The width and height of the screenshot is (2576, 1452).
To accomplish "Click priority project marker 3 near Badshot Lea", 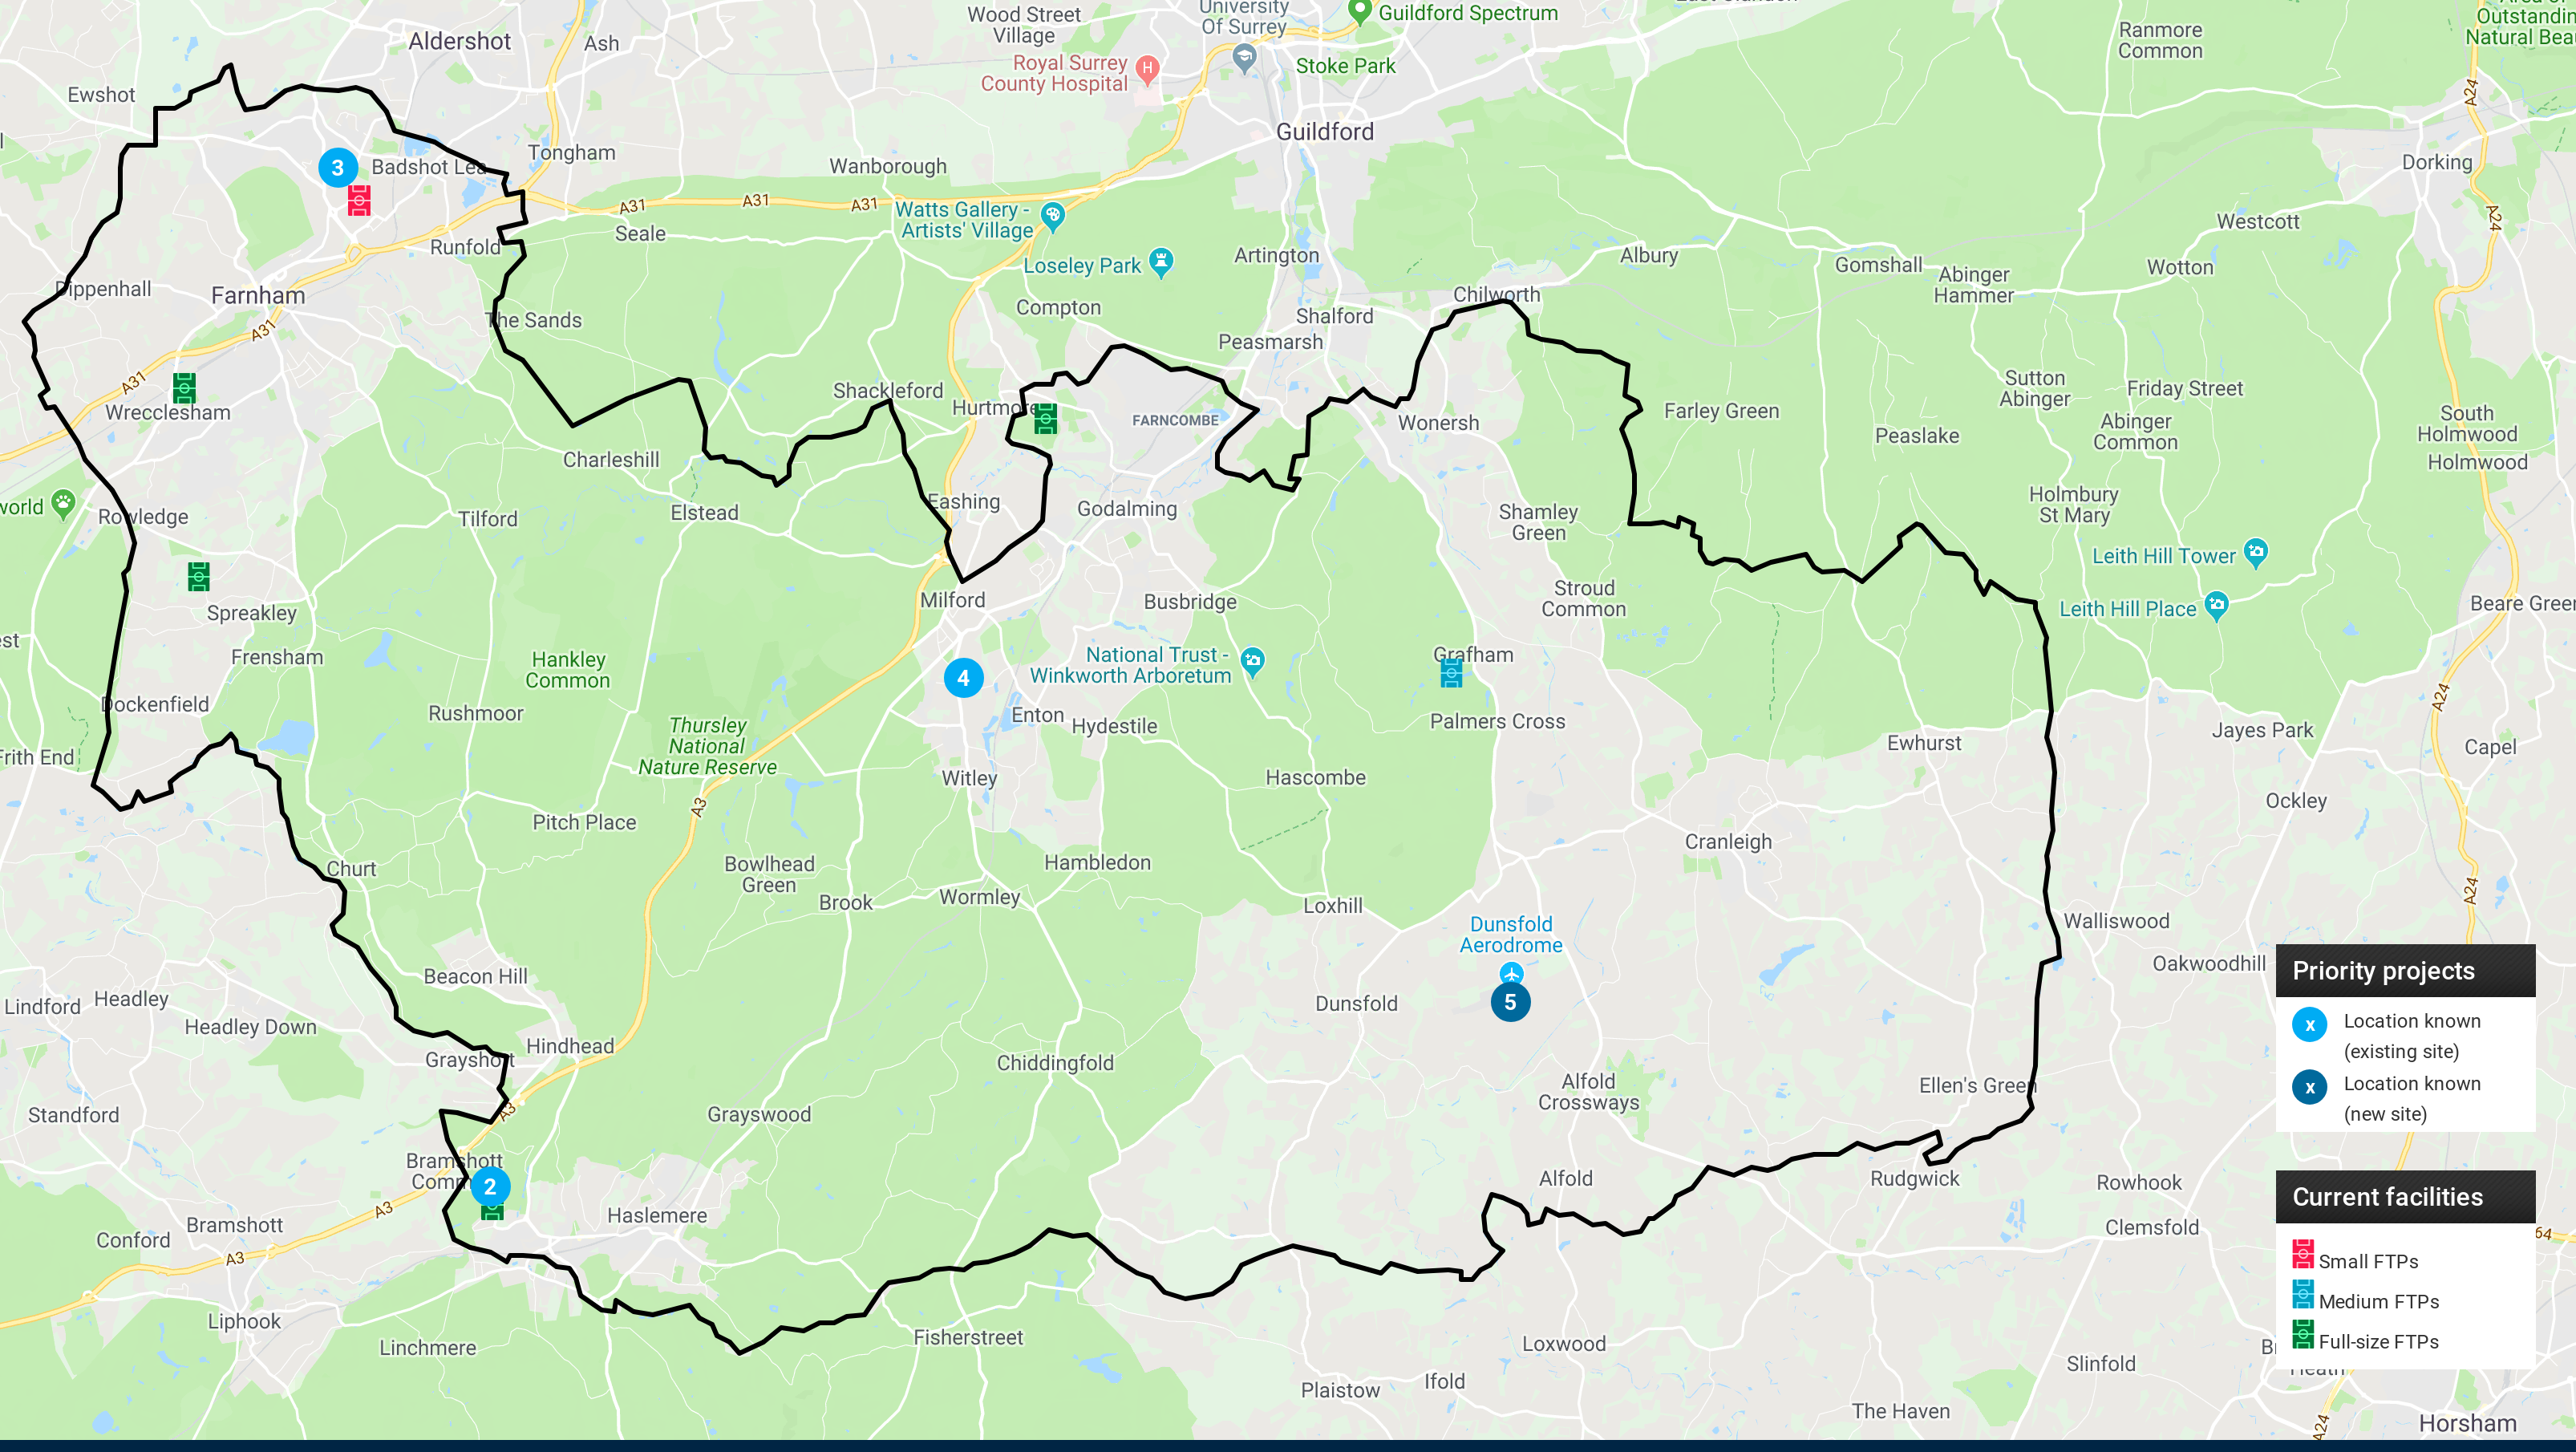I will [x=338, y=168].
